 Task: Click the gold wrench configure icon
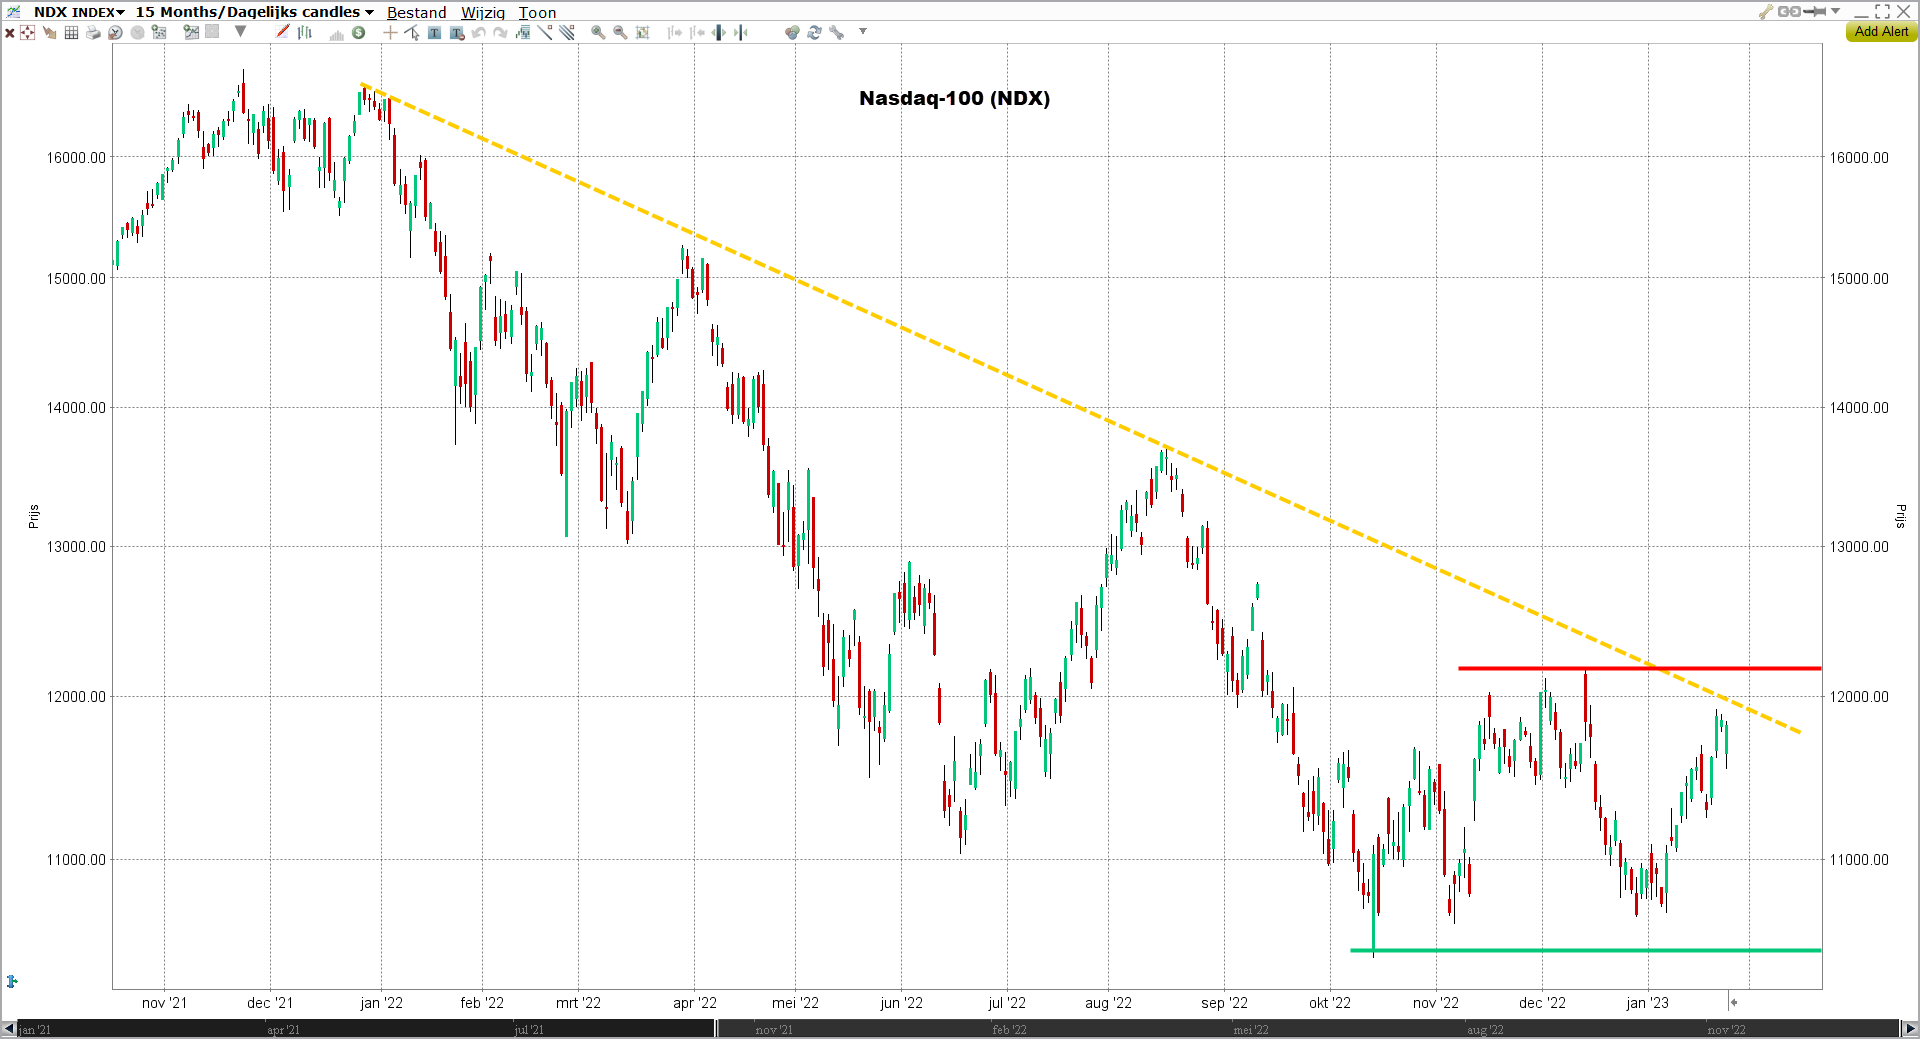click(x=1766, y=12)
